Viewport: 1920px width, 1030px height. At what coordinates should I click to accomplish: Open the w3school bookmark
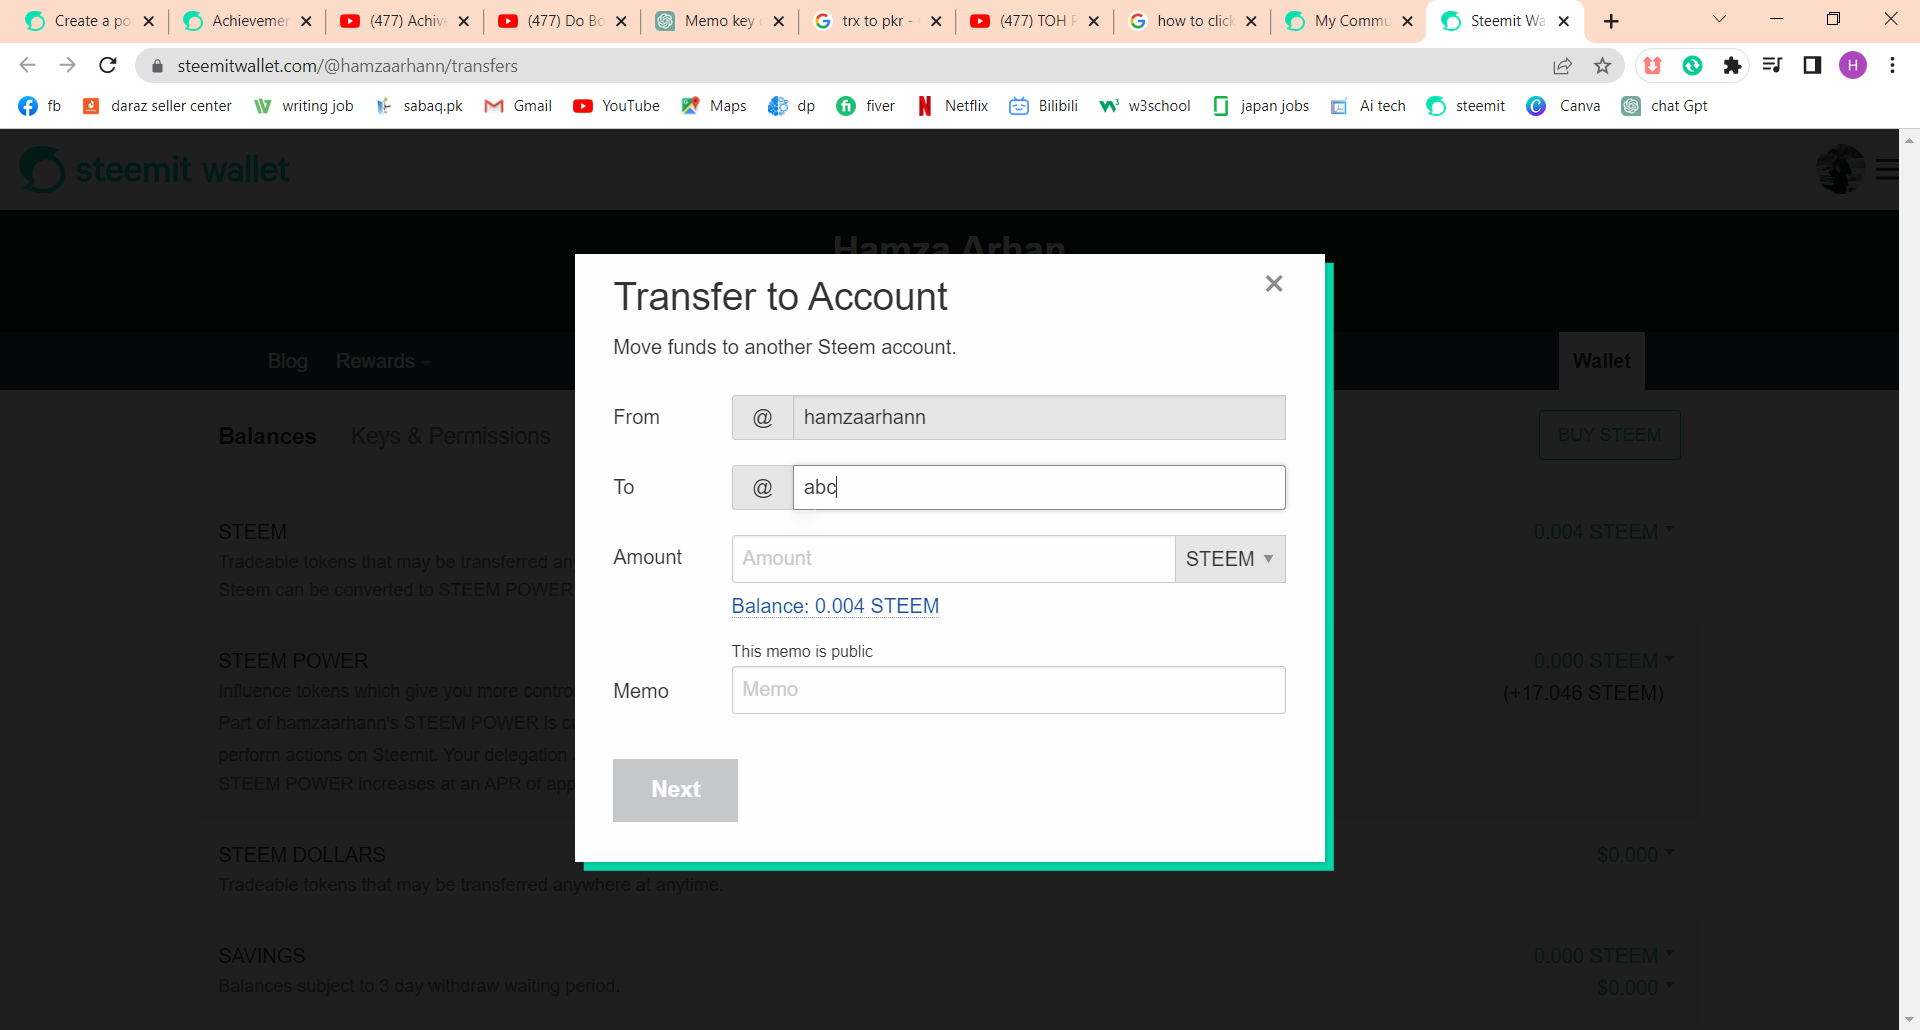[1145, 106]
